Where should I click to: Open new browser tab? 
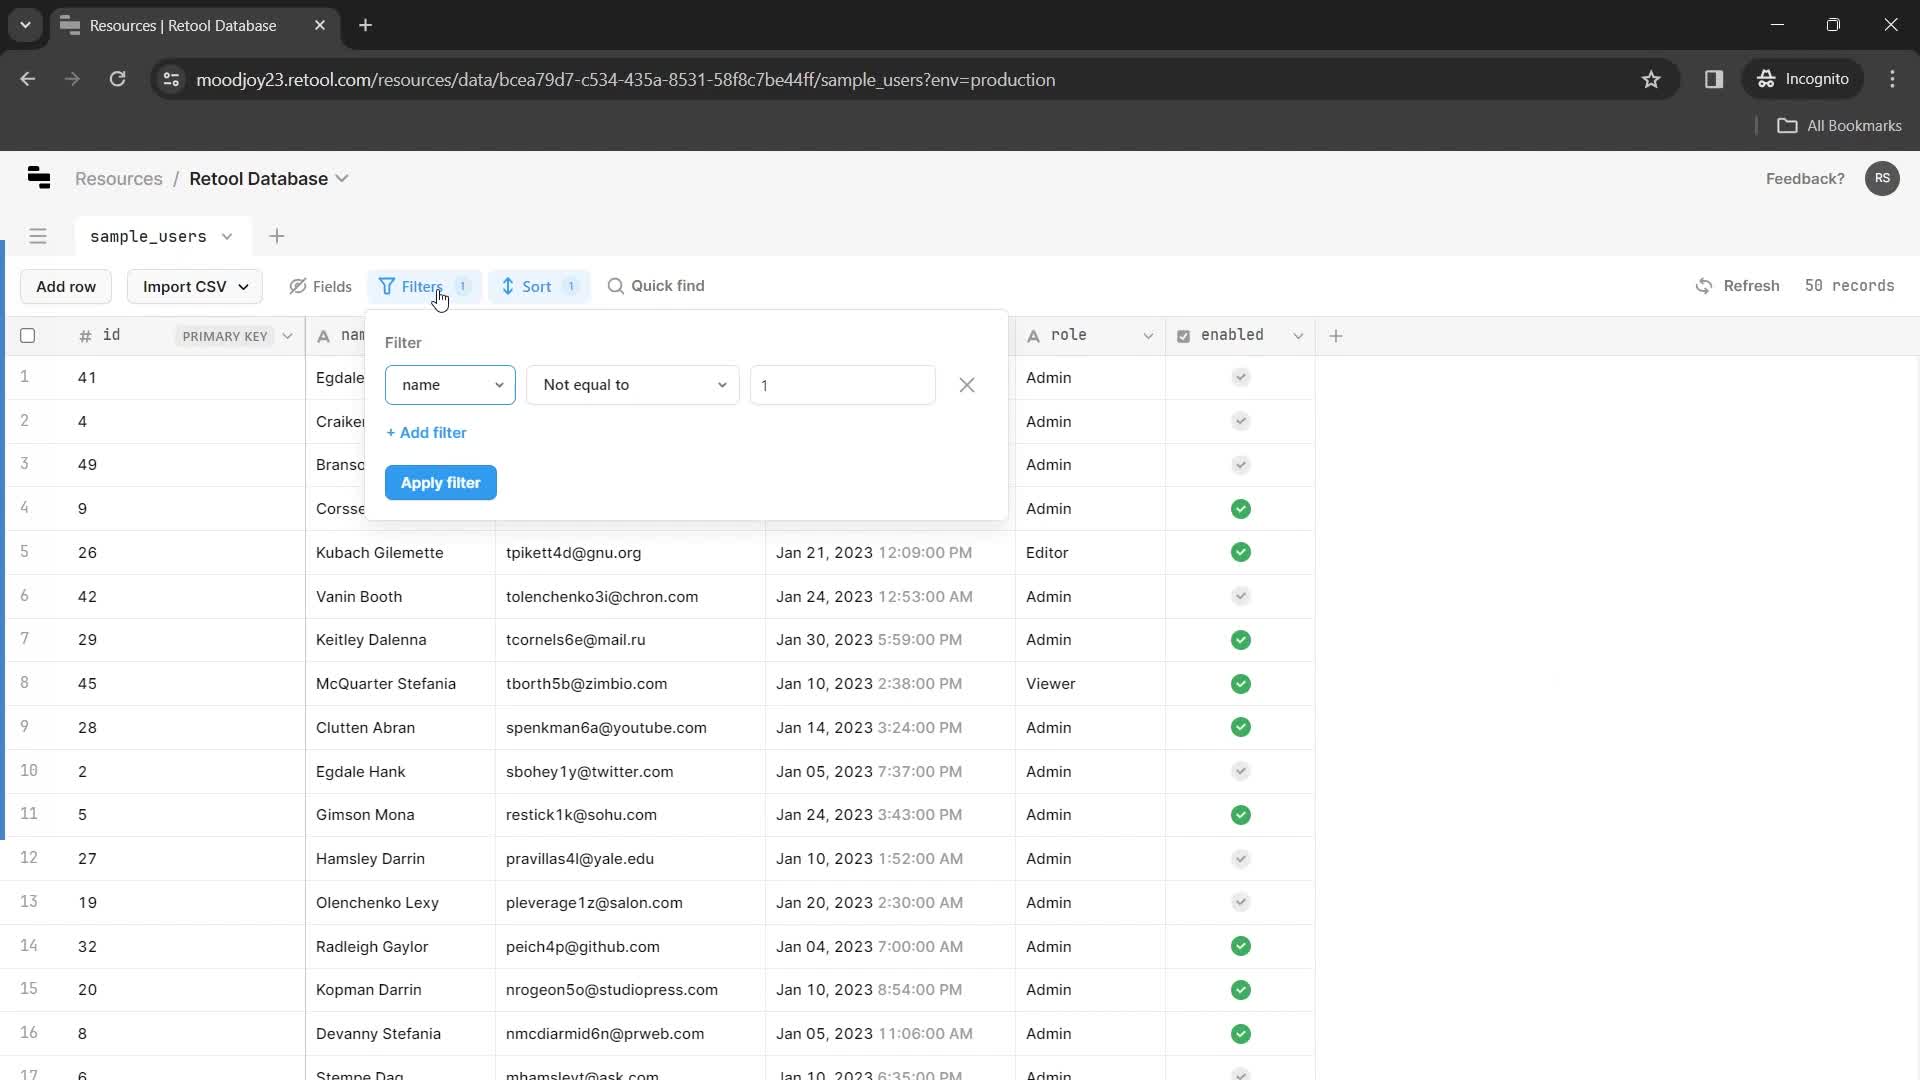366,25
